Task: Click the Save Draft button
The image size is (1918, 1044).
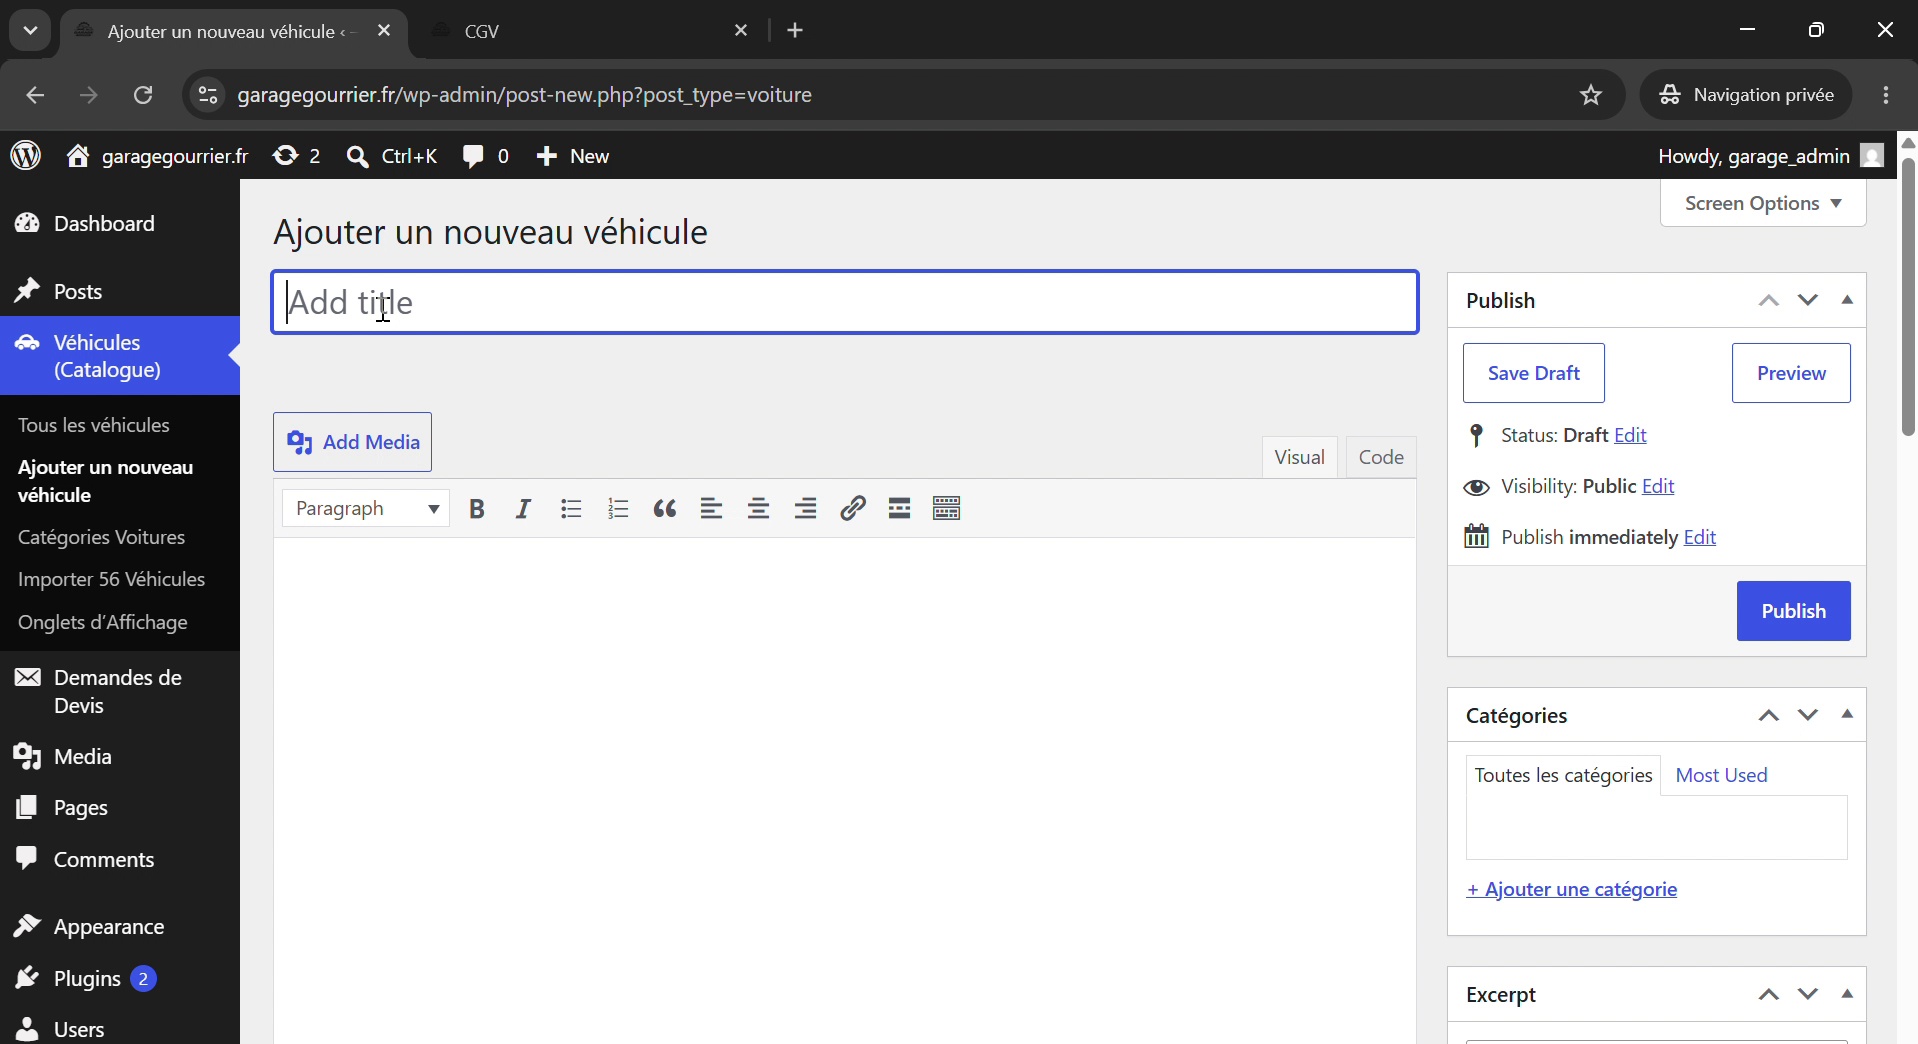Action: (x=1534, y=373)
